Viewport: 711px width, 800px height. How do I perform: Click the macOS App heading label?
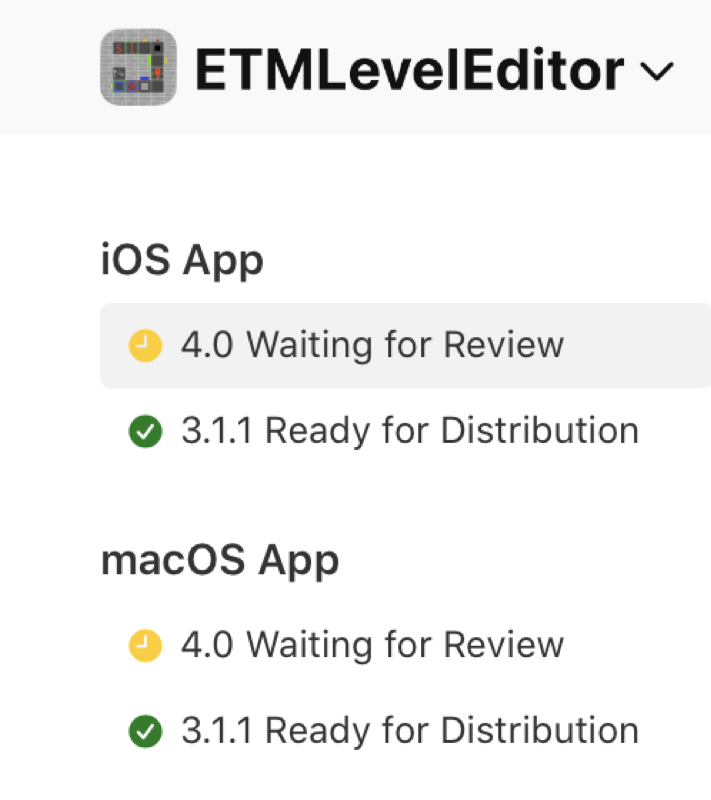pos(219,560)
